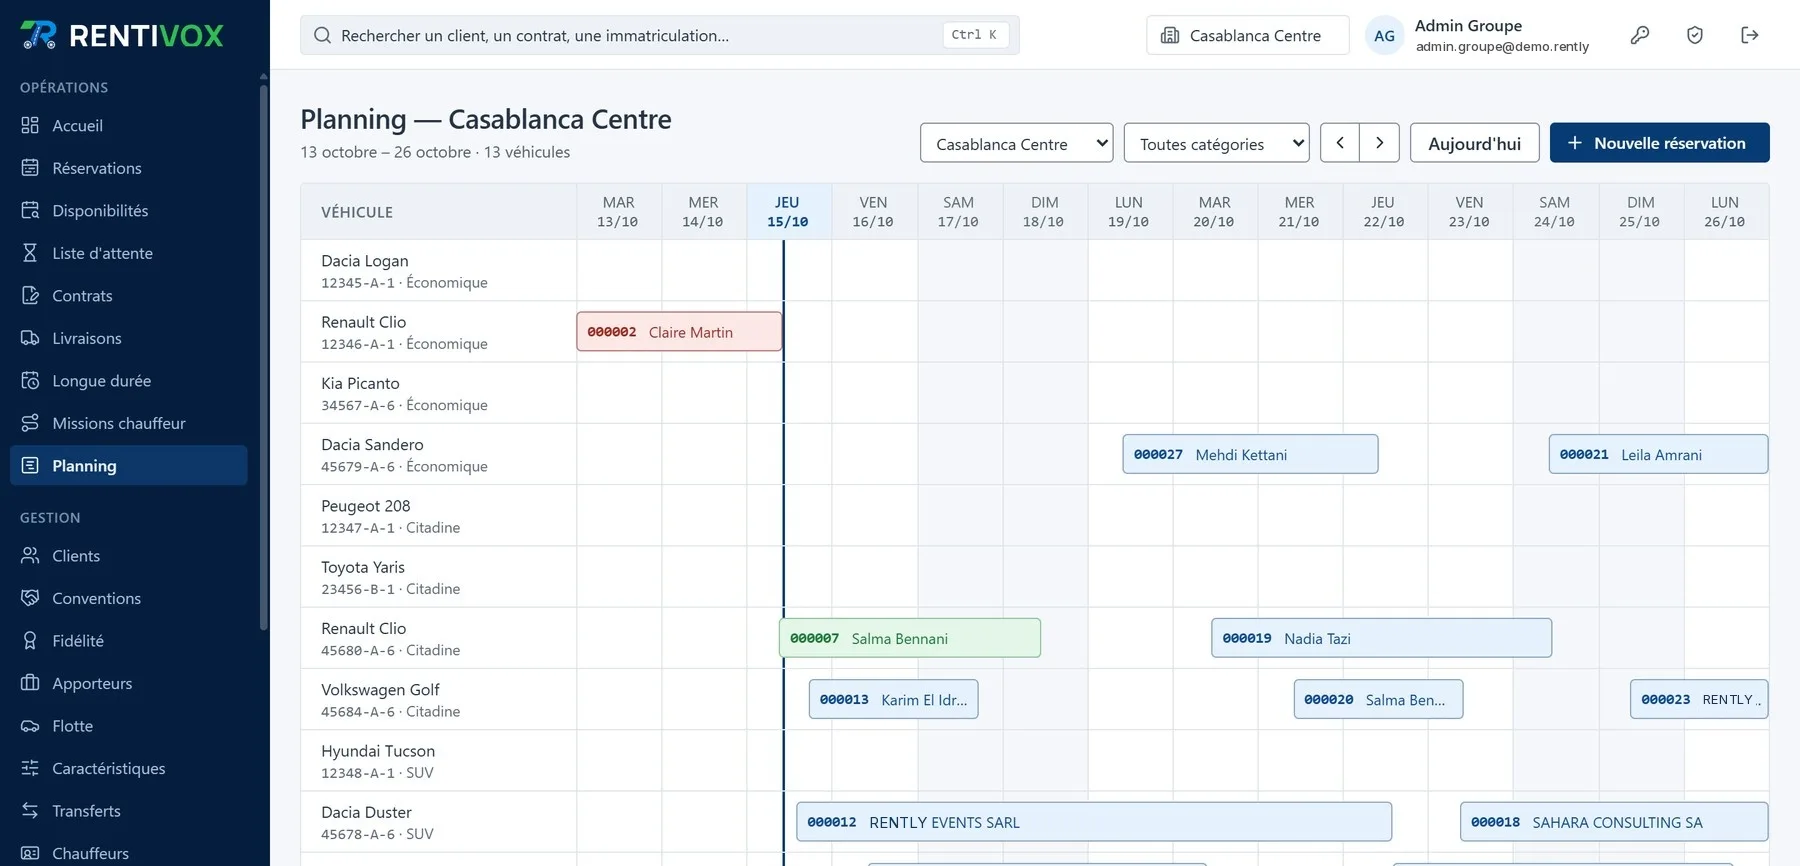Open reservation 000007 Salma Bennani

[910, 638]
